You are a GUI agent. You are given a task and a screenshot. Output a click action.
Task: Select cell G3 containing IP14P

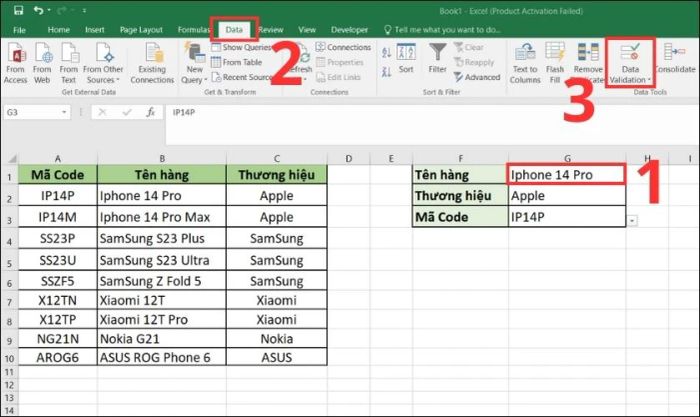pyautogui.click(x=567, y=217)
